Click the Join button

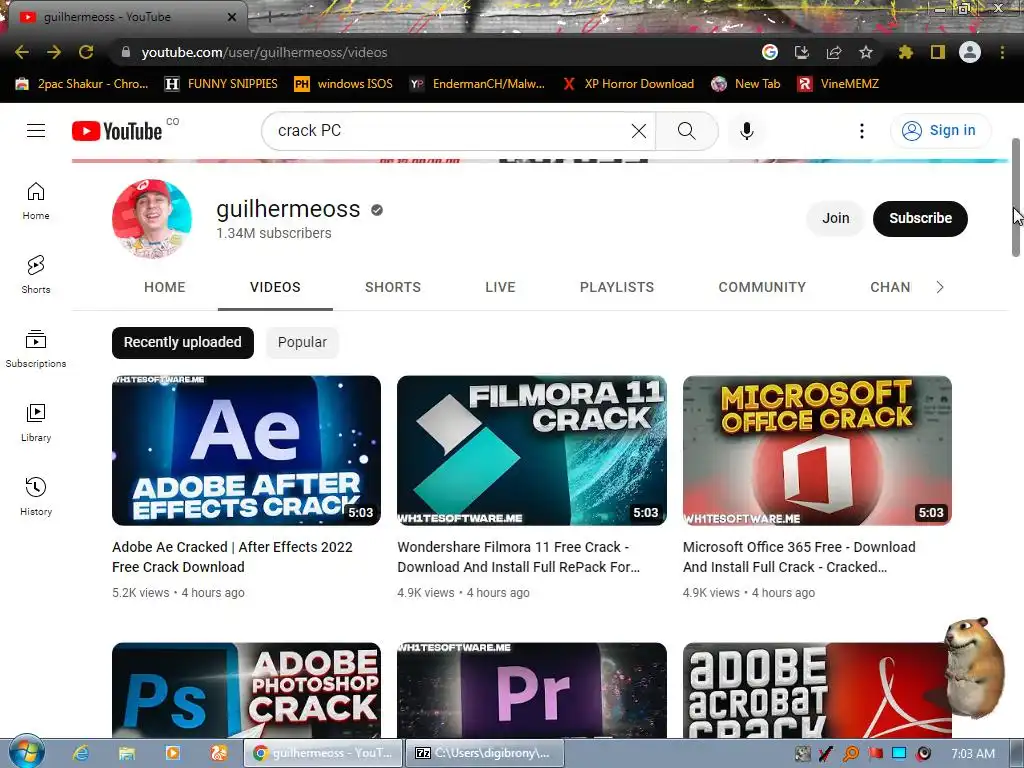835,218
